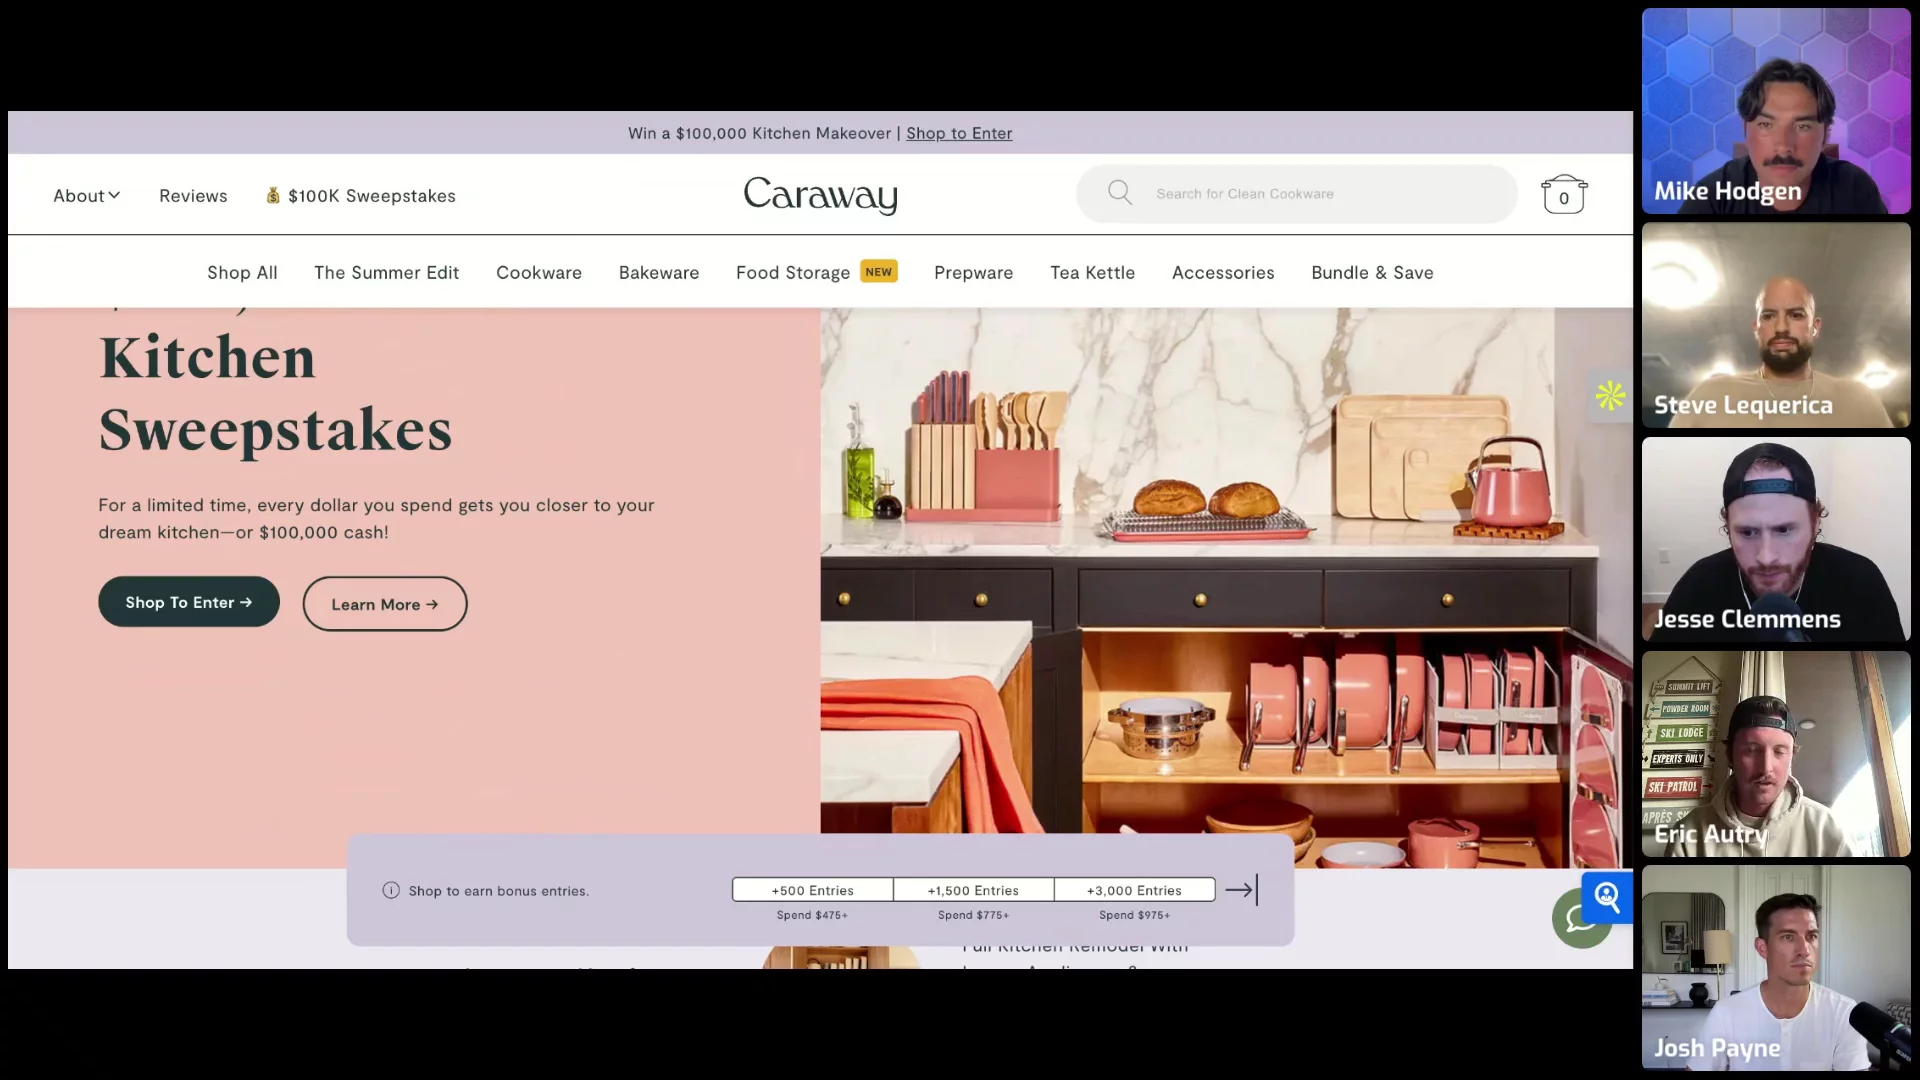
Task: Go to Caraway home via logo
Action: [820, 195]
